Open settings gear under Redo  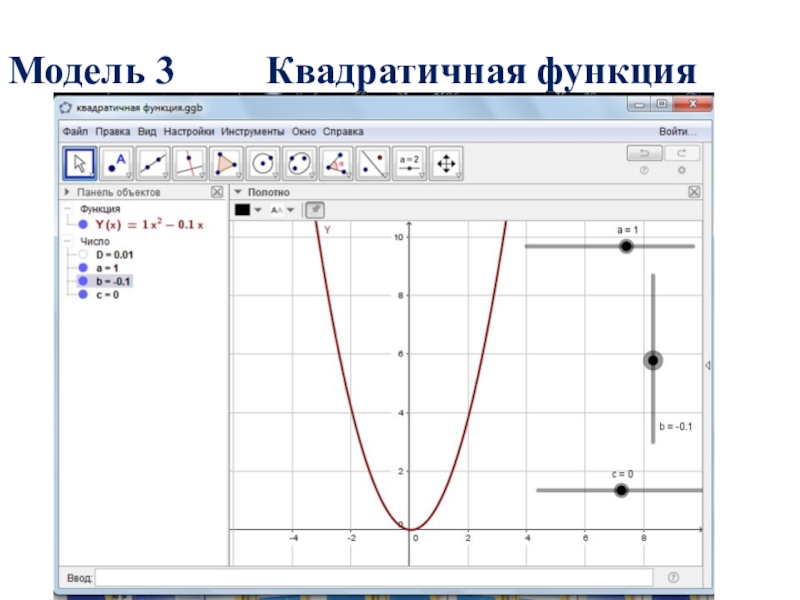coord(682,170)
